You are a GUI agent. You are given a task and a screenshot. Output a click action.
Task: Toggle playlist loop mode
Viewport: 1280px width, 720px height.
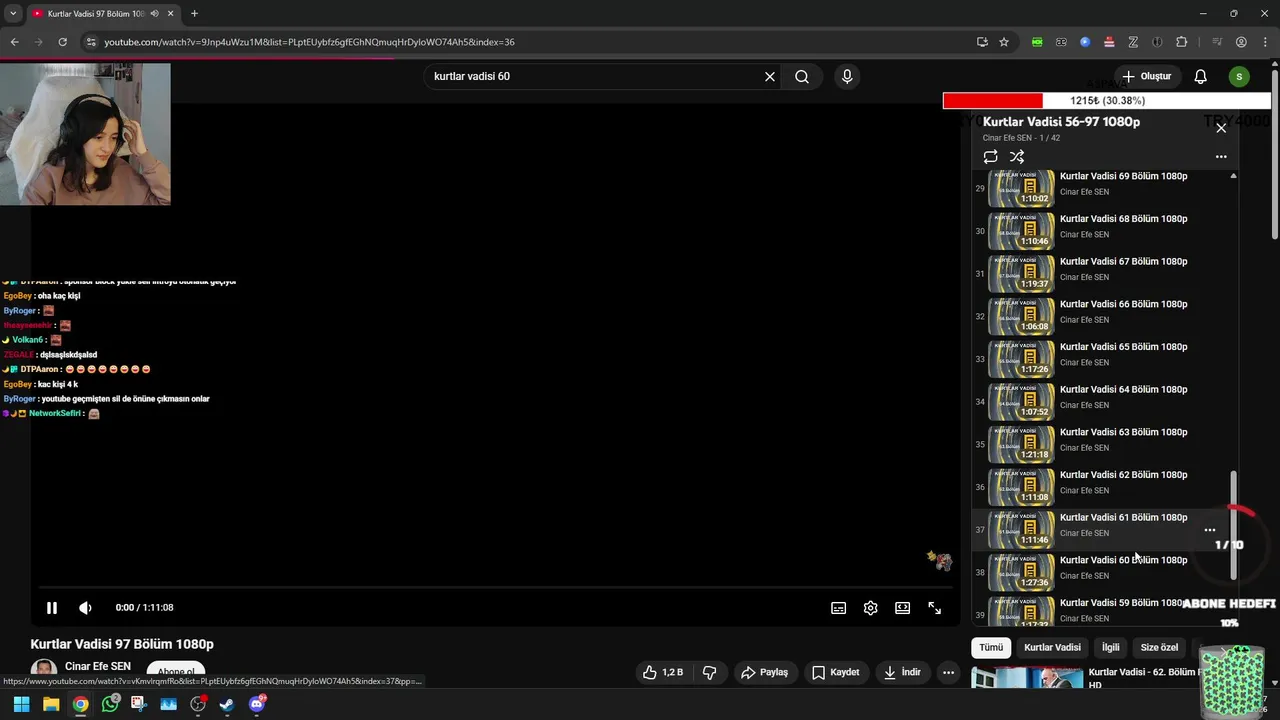pos(990,157)
